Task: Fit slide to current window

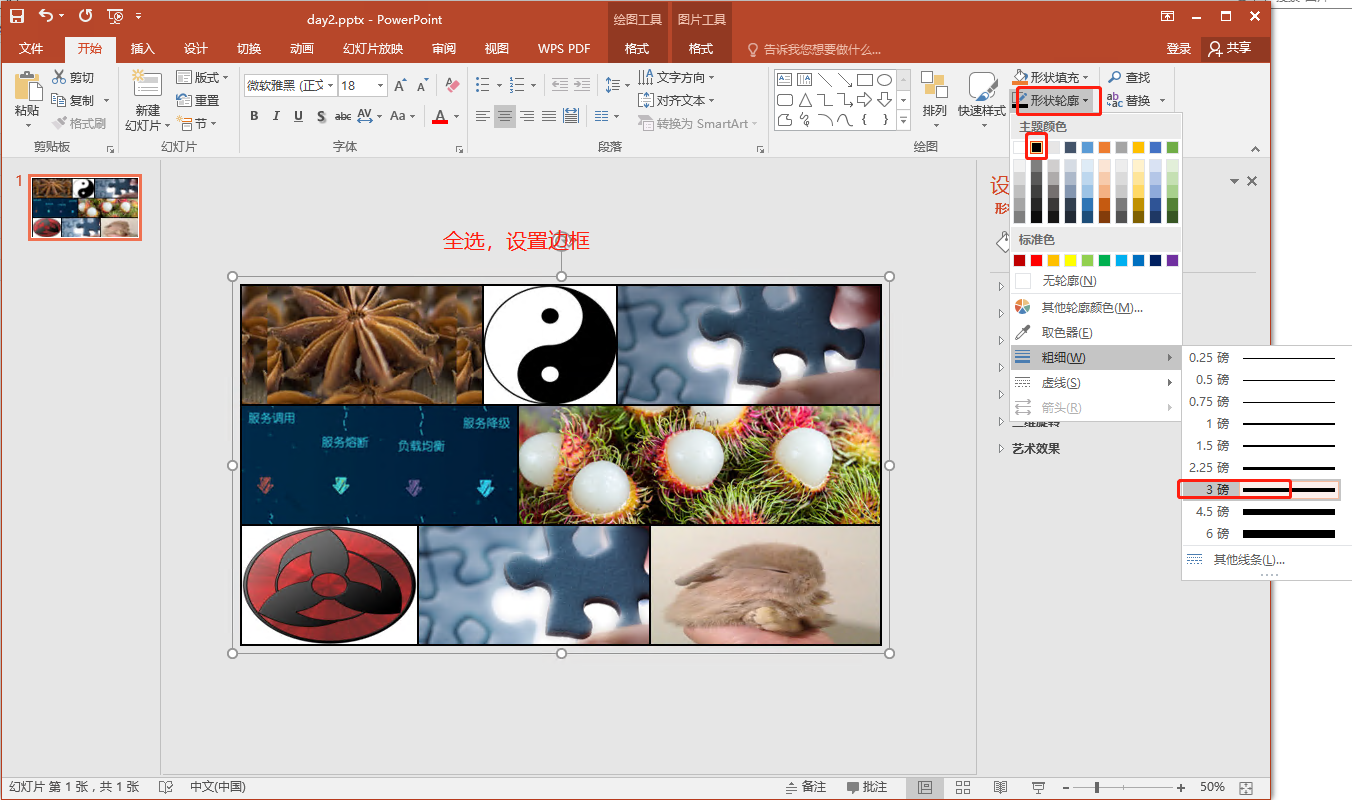Action: 1246,787
